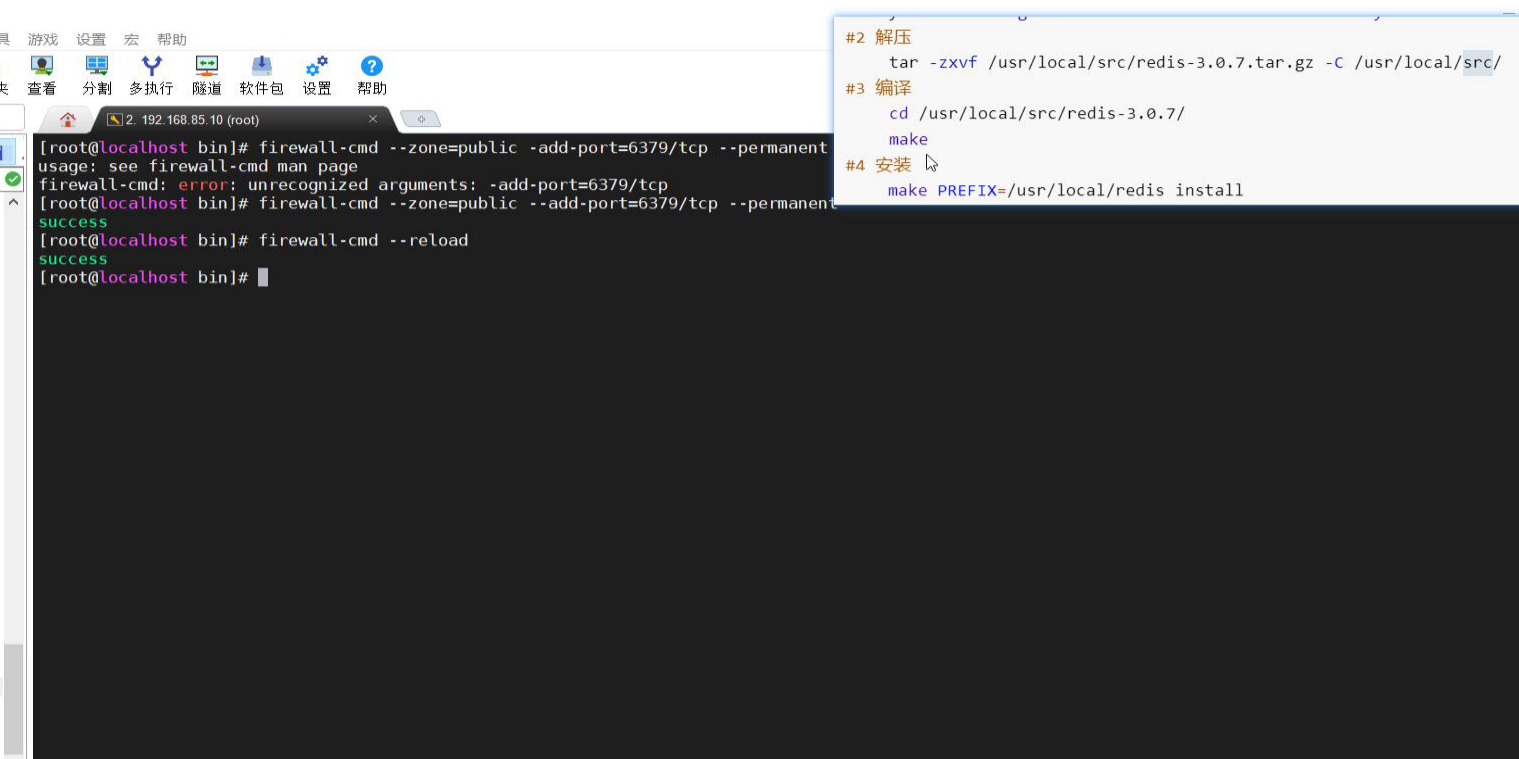1519x759 pixels.
Task: Click the 'make PREFIX=/usr/local/redis install' line
Action: tap(1066, 190)
